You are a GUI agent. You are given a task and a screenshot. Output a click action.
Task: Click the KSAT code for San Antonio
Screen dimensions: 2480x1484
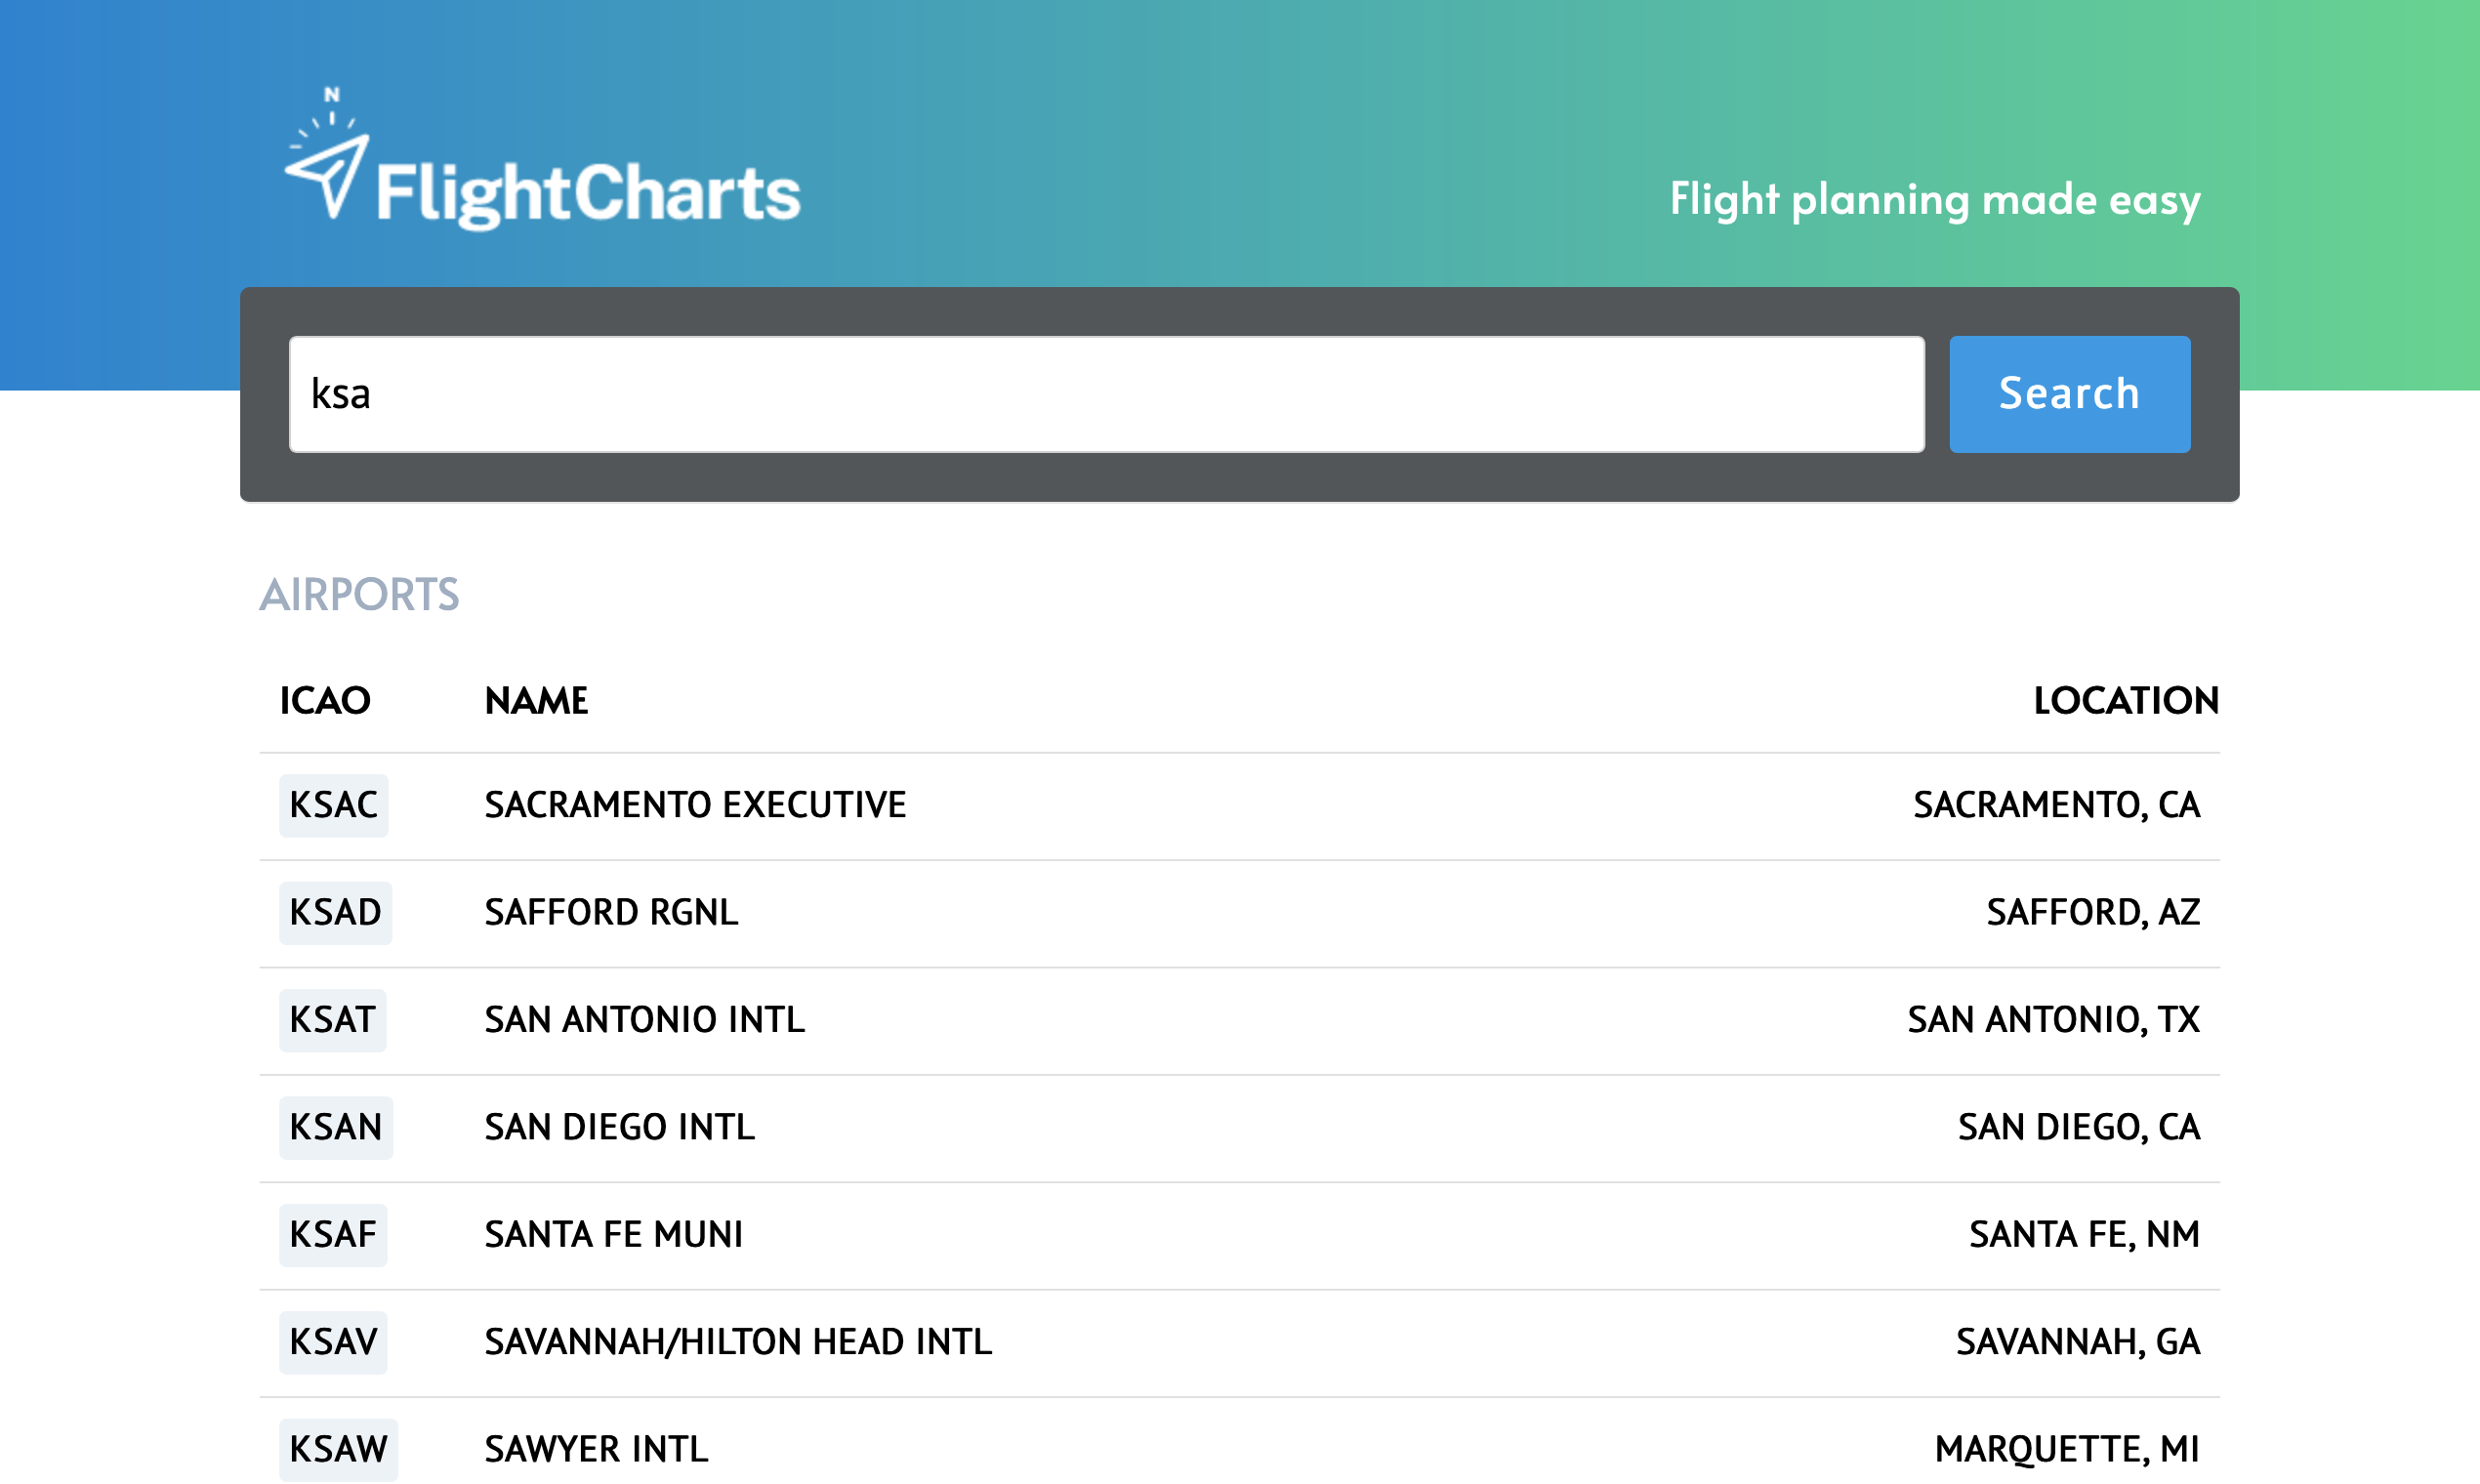point(331,1021)
